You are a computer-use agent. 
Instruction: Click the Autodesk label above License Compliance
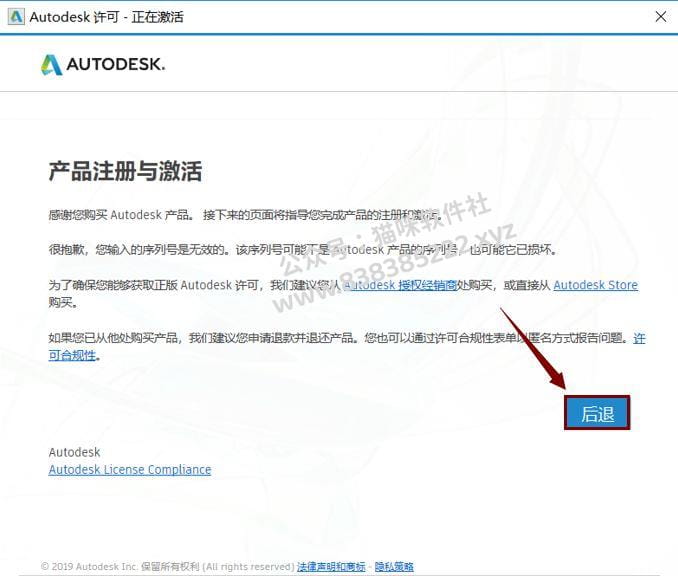(74, 452)
